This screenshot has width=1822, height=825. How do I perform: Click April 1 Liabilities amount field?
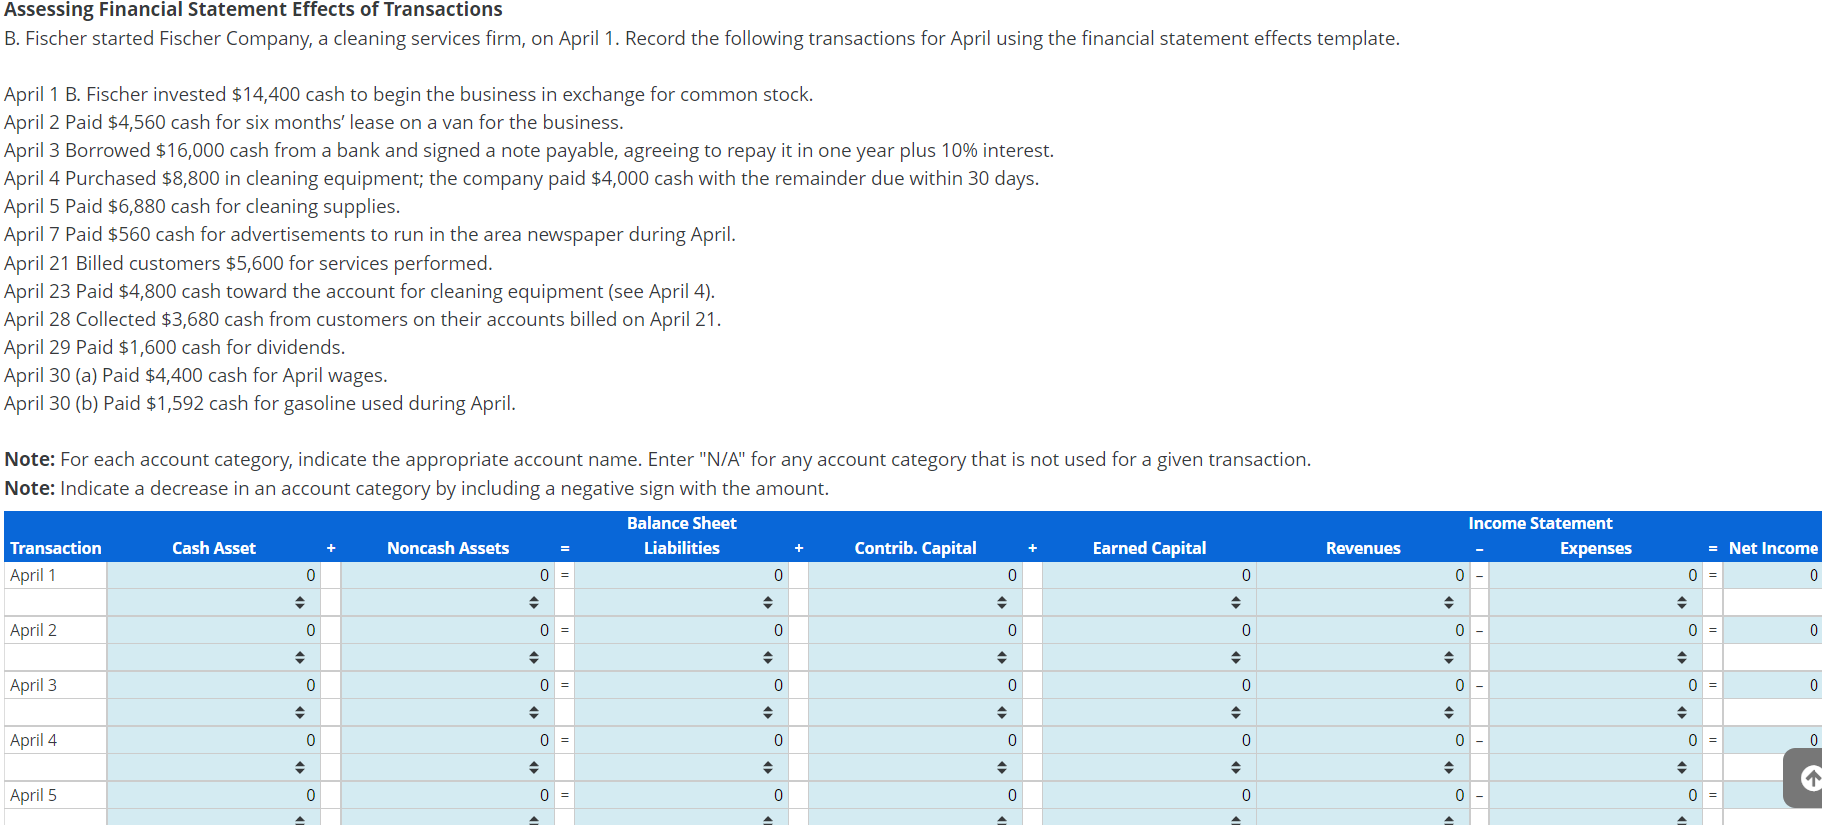681,575
